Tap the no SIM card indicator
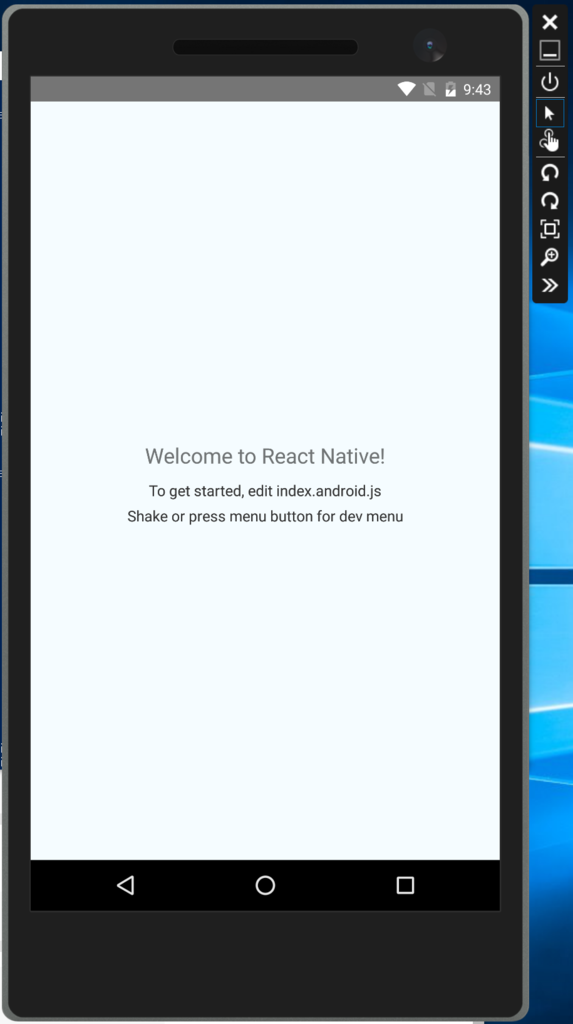This screenshot has width=573, height=1024. click(x=429, y=89)
